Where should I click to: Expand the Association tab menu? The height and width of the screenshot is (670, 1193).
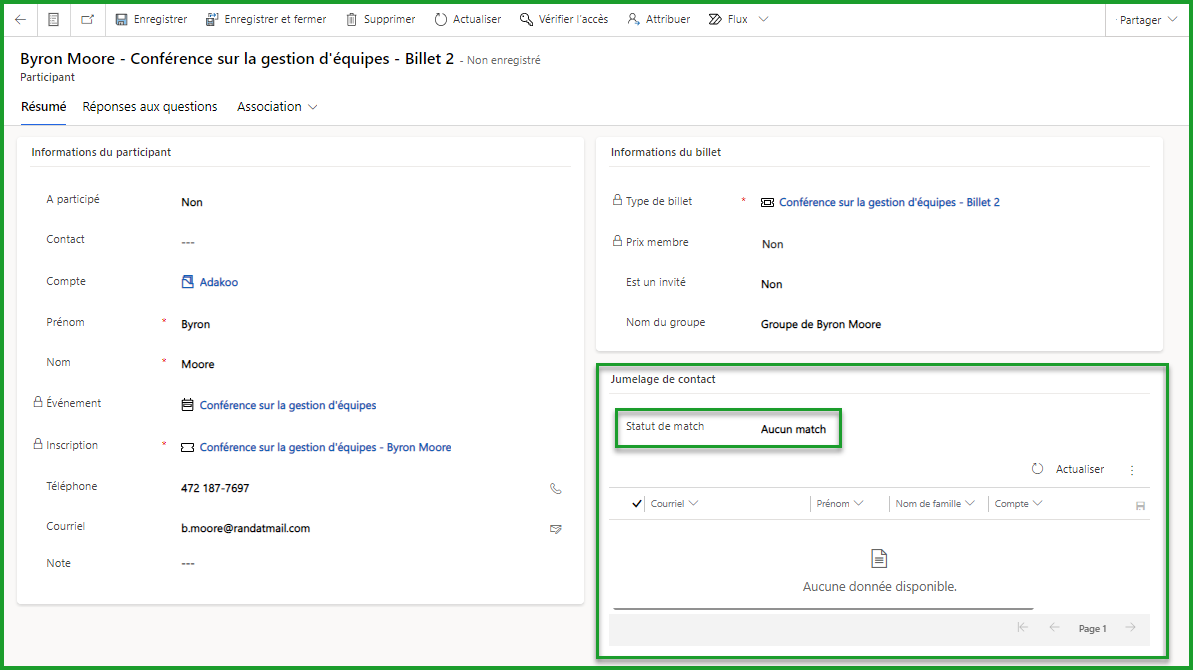[x=277, y=107]
